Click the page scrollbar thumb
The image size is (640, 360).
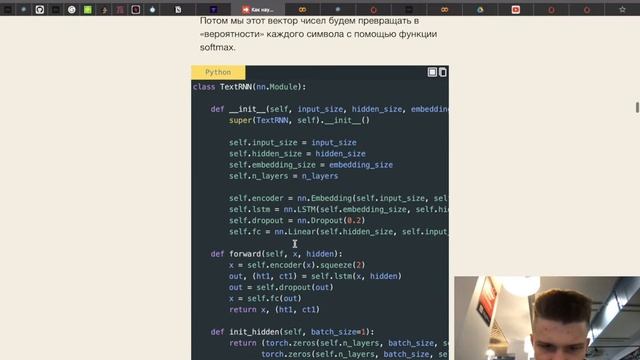click(x=637, y=107)
